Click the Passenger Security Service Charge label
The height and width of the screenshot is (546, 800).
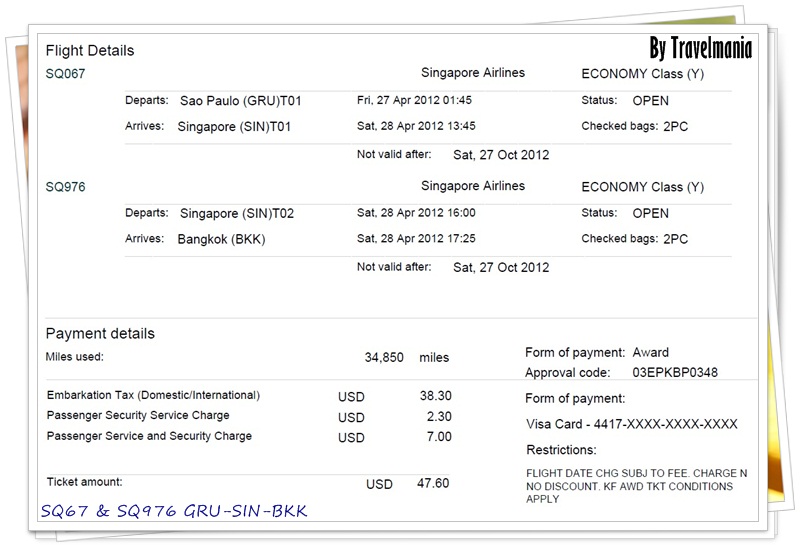(x=138, y=416)
